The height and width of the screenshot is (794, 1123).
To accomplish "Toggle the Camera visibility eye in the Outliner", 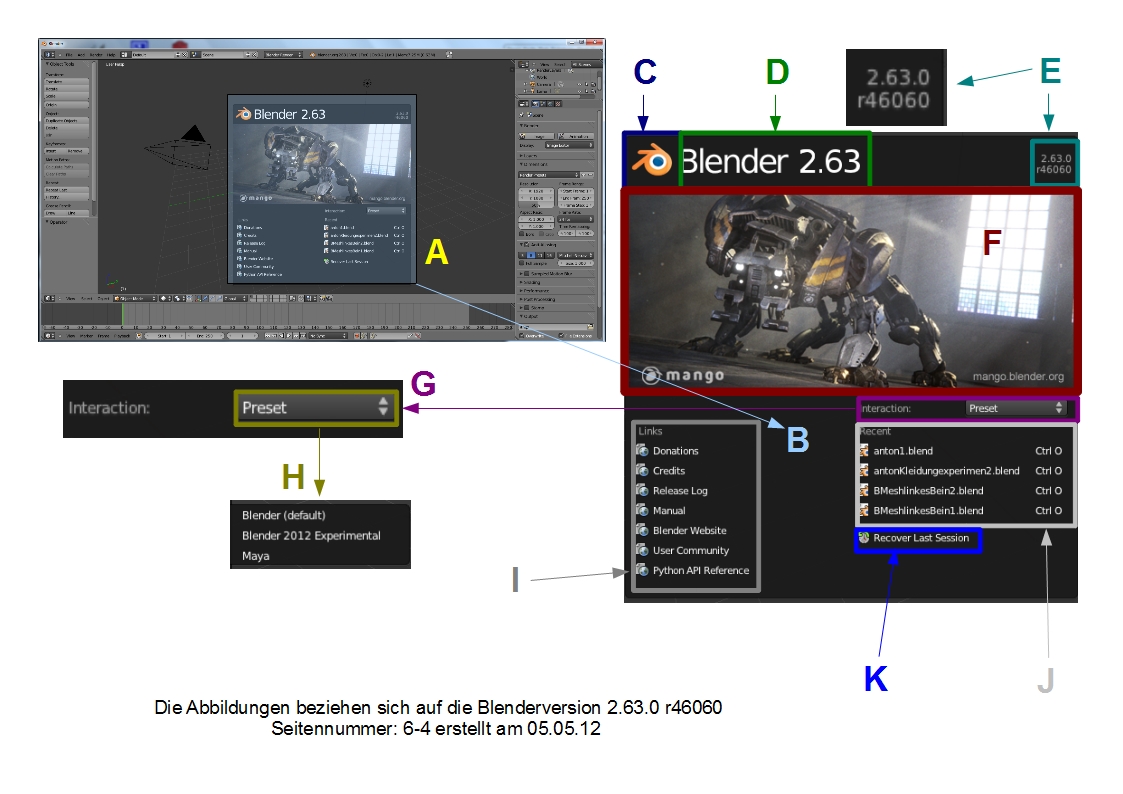I will tap(580, 84).
